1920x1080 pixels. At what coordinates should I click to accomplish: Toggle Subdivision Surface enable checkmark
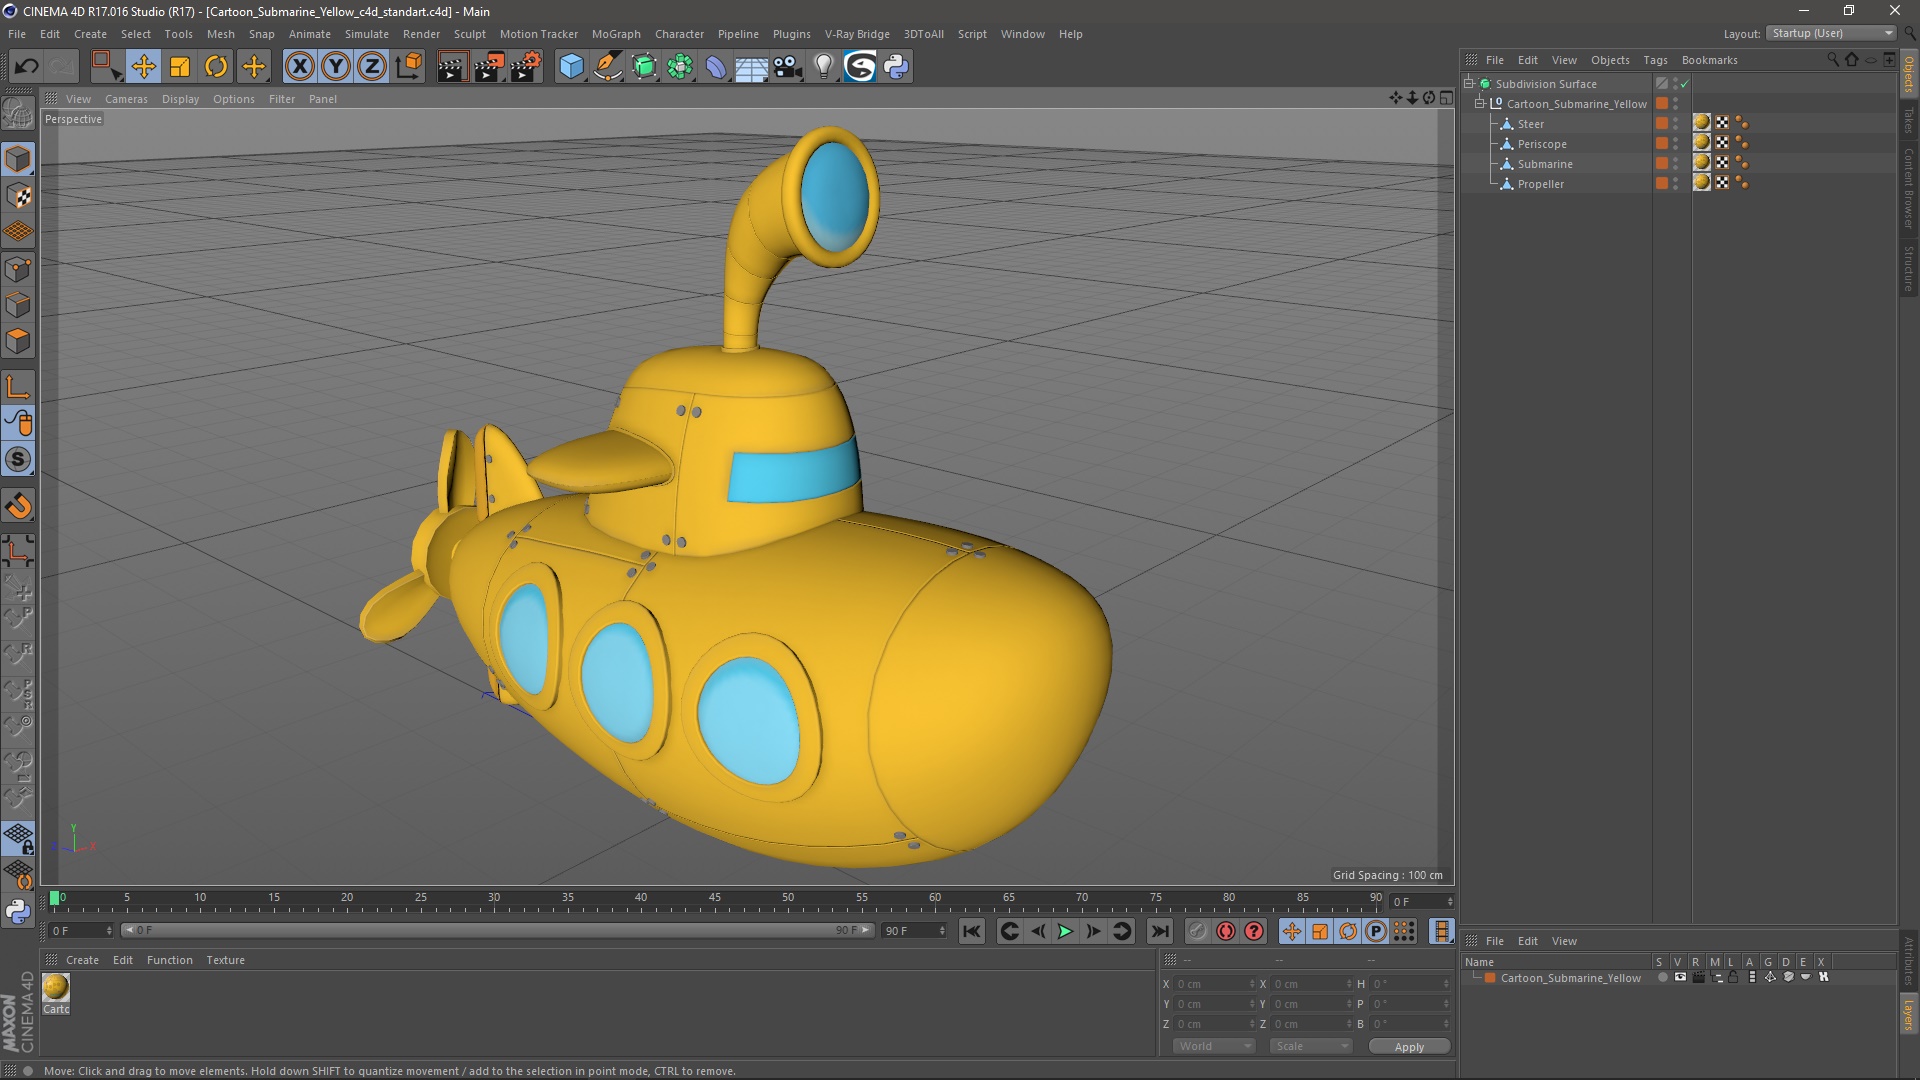[x=1685, y=84]
